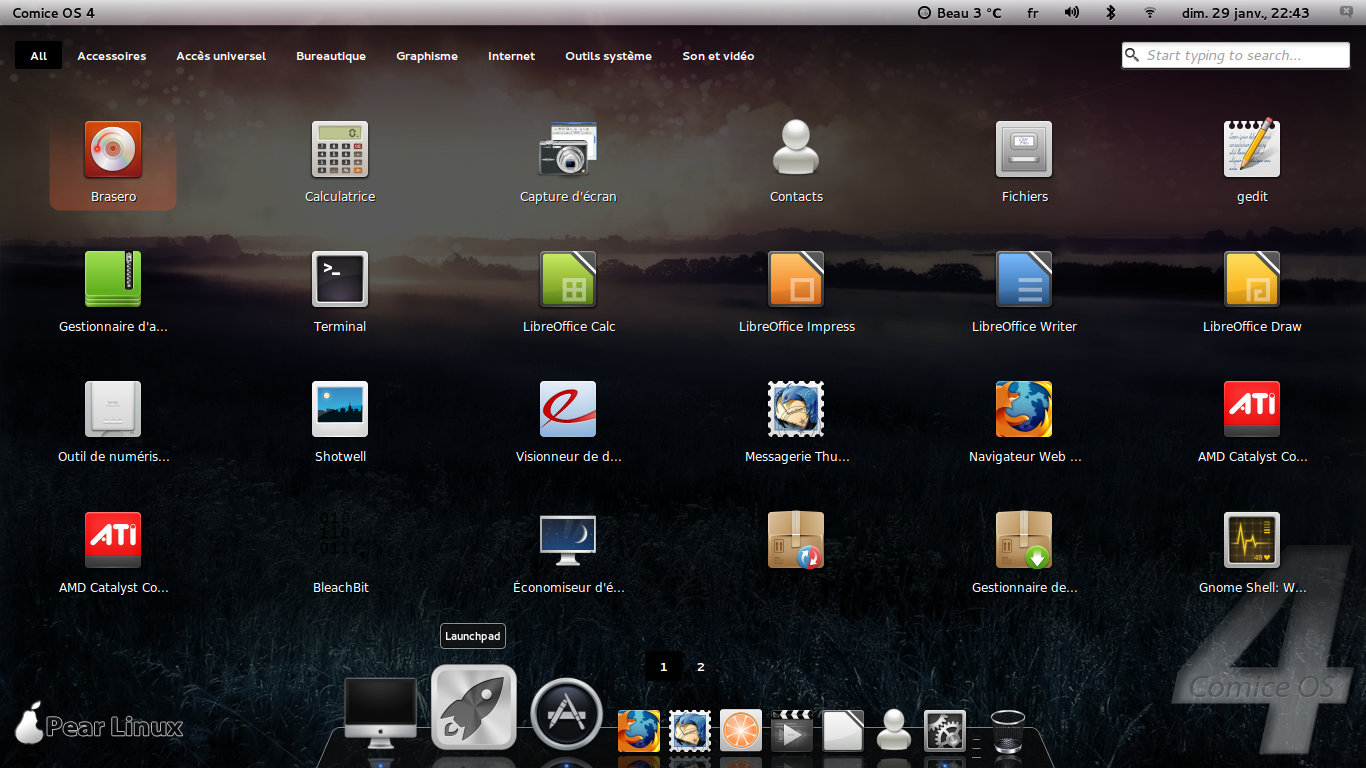
Task: Go to launcher page 2
Action: point(700,666)
